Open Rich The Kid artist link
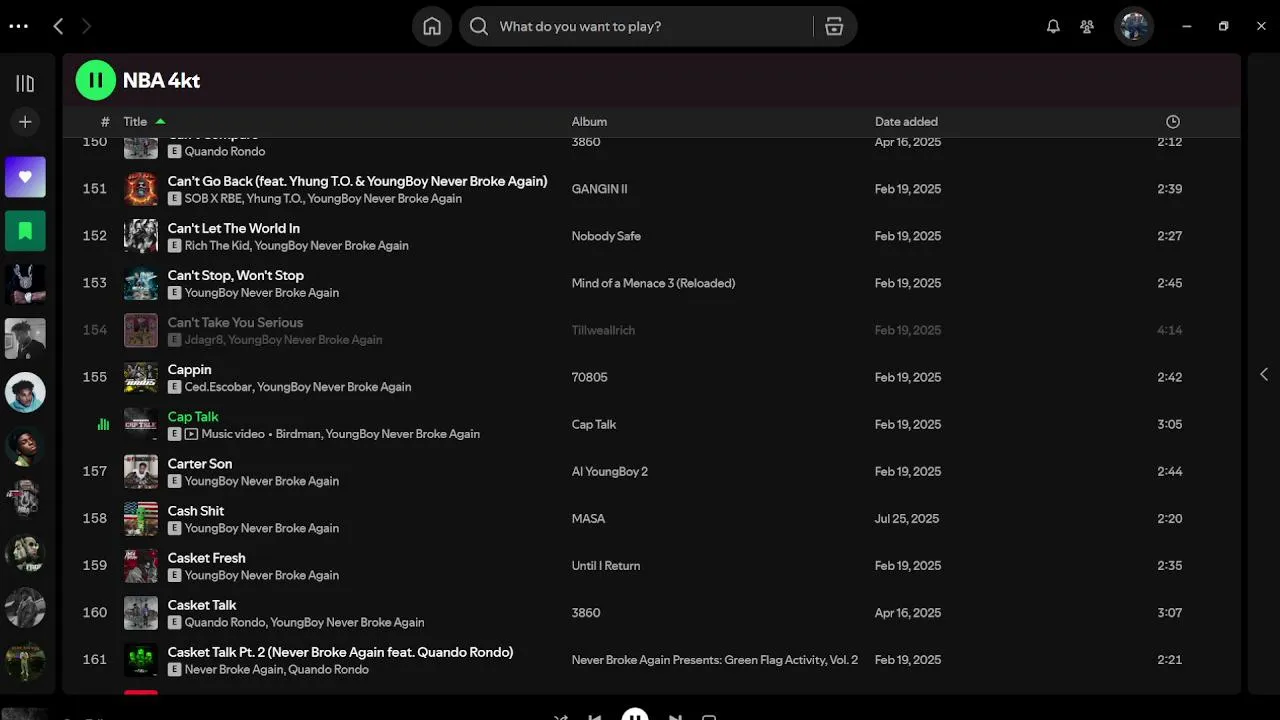 (x=216, y=246)
